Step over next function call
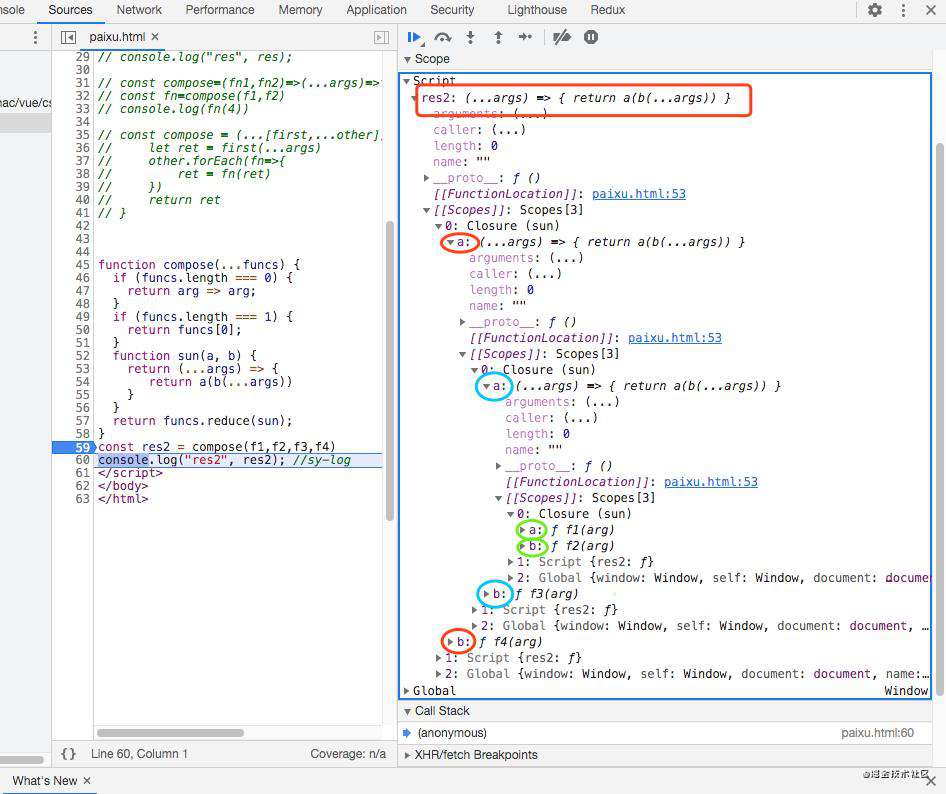Image resolution: width=946 pixels, height=794 pixels. 443,37
